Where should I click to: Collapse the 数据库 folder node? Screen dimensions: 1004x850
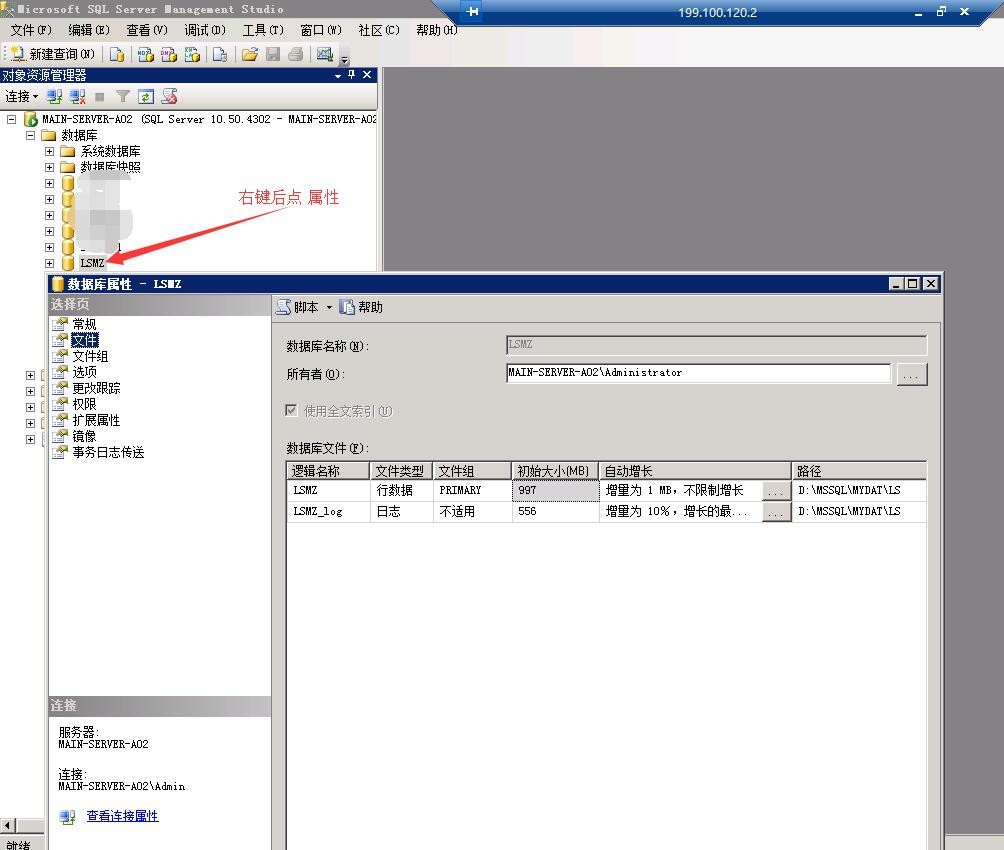[30, 135]
